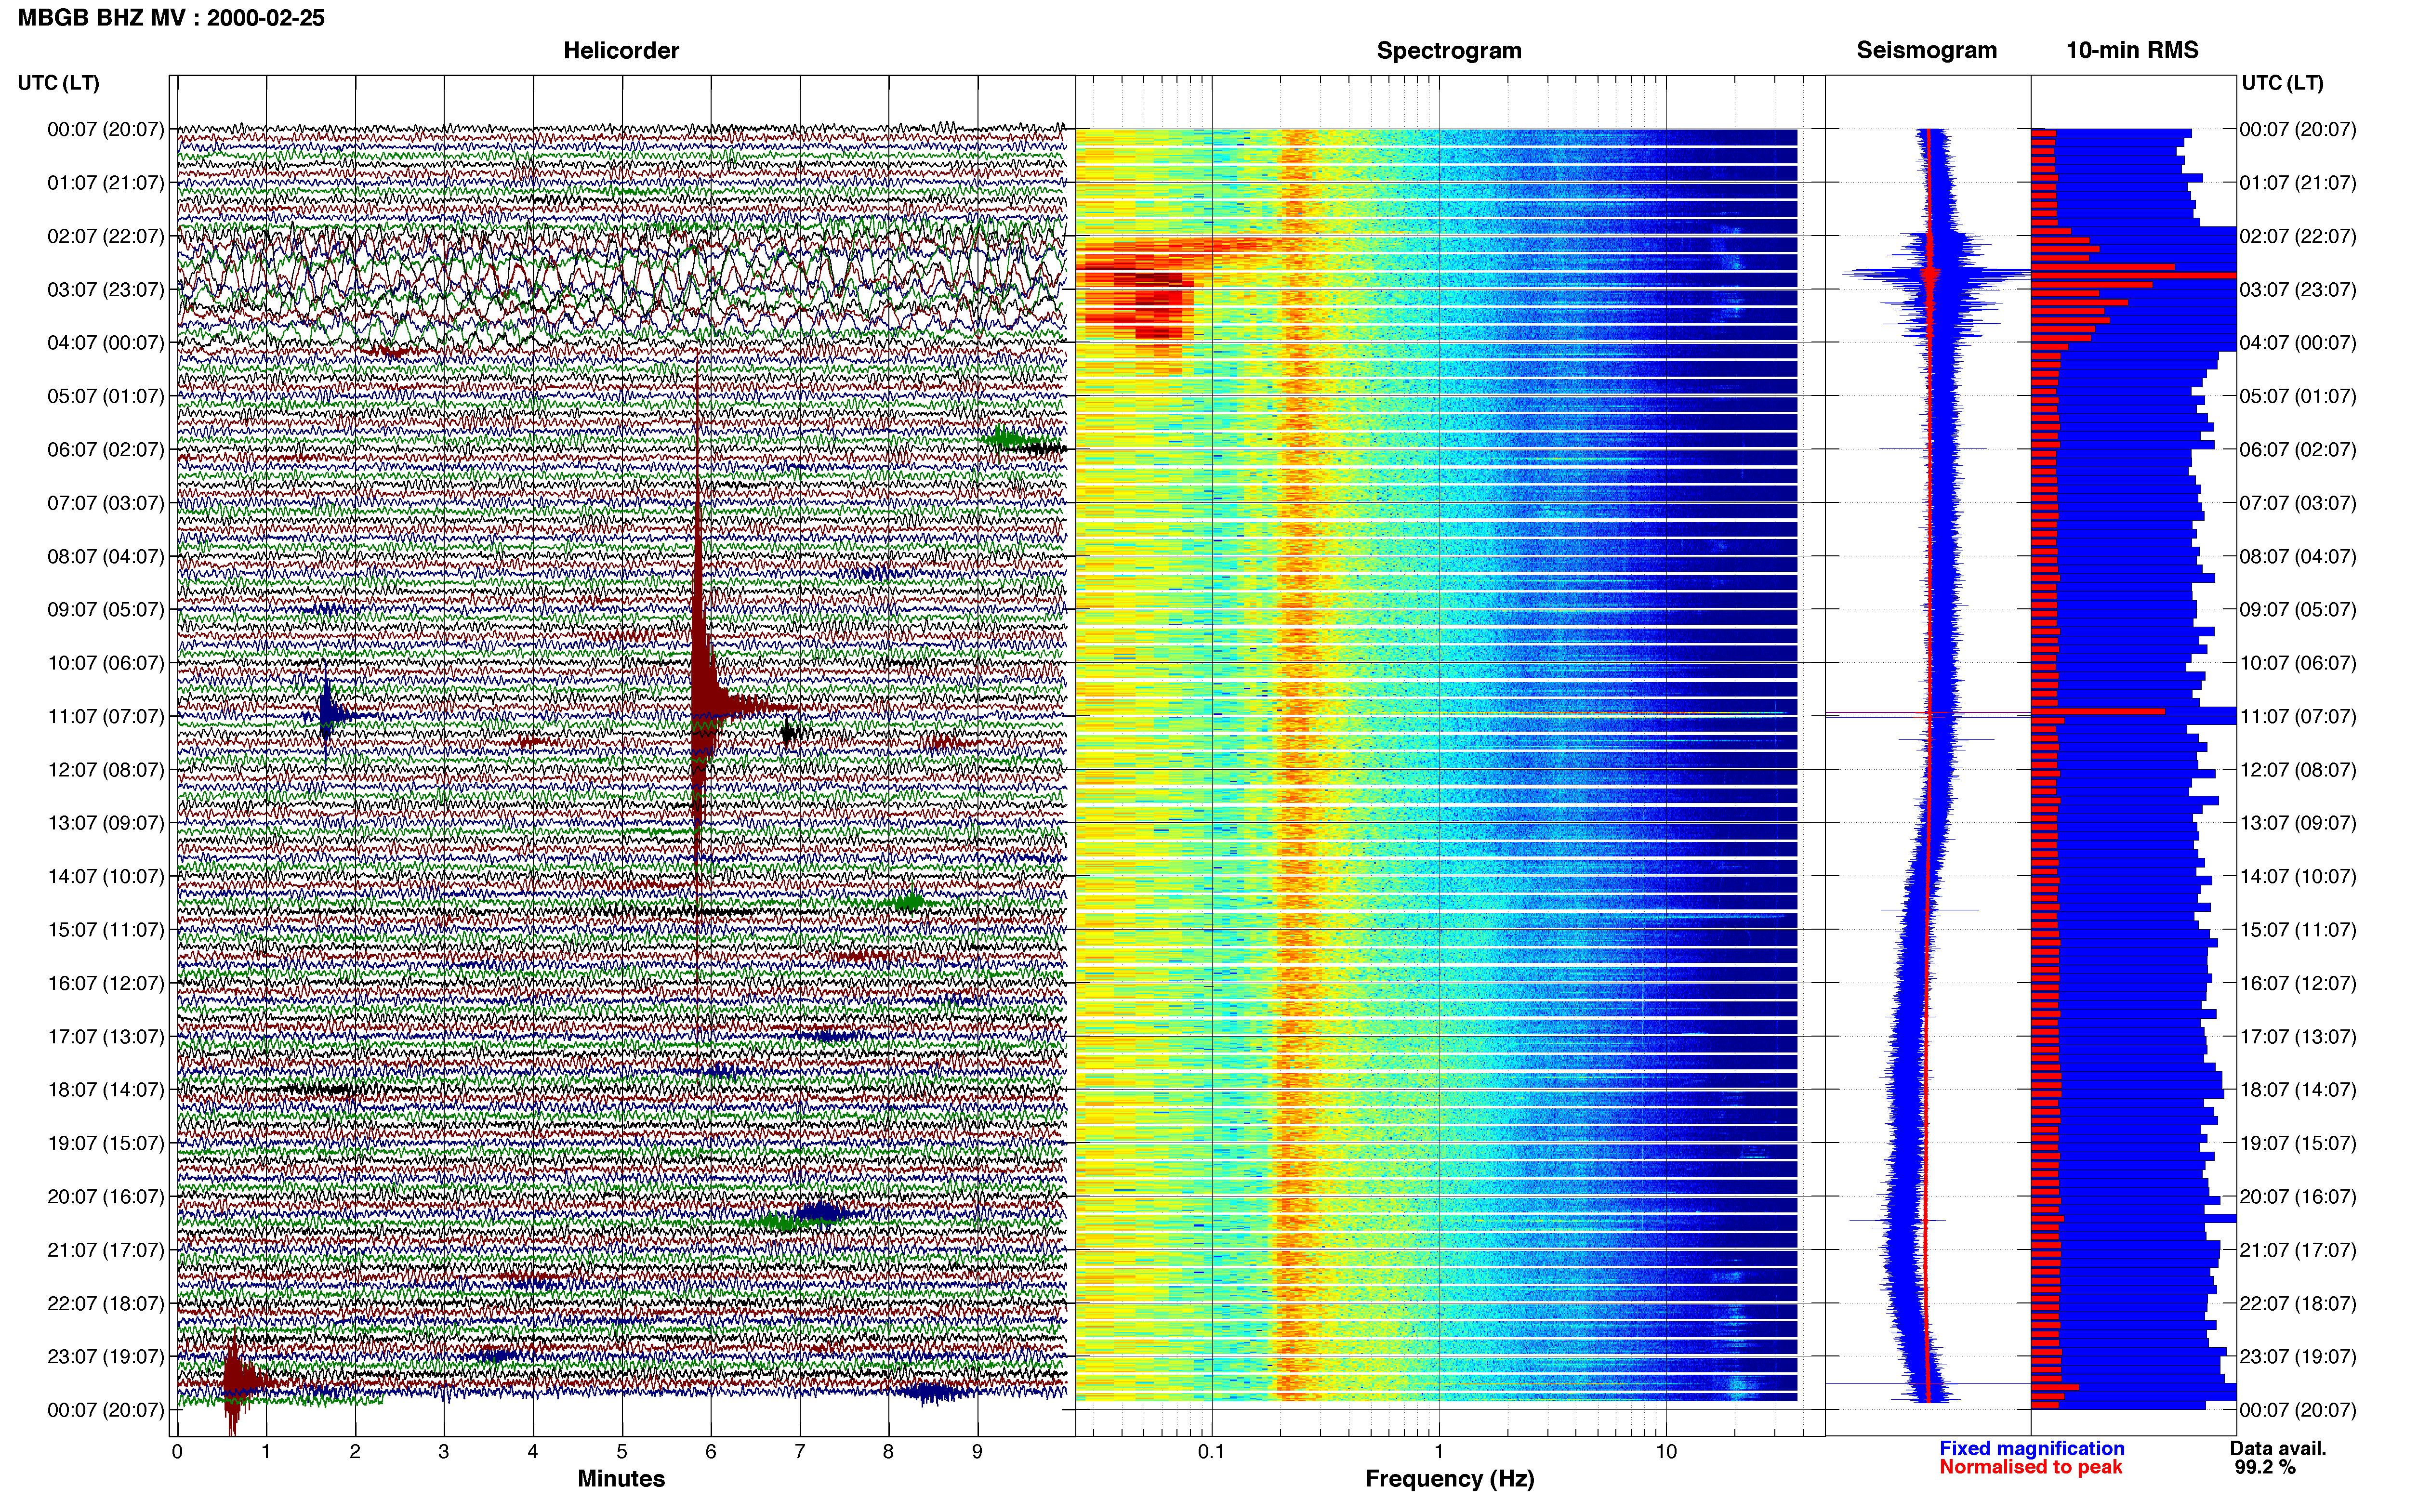Click the left time label '23:07 (19:07)'

(x=105, y=1356)
